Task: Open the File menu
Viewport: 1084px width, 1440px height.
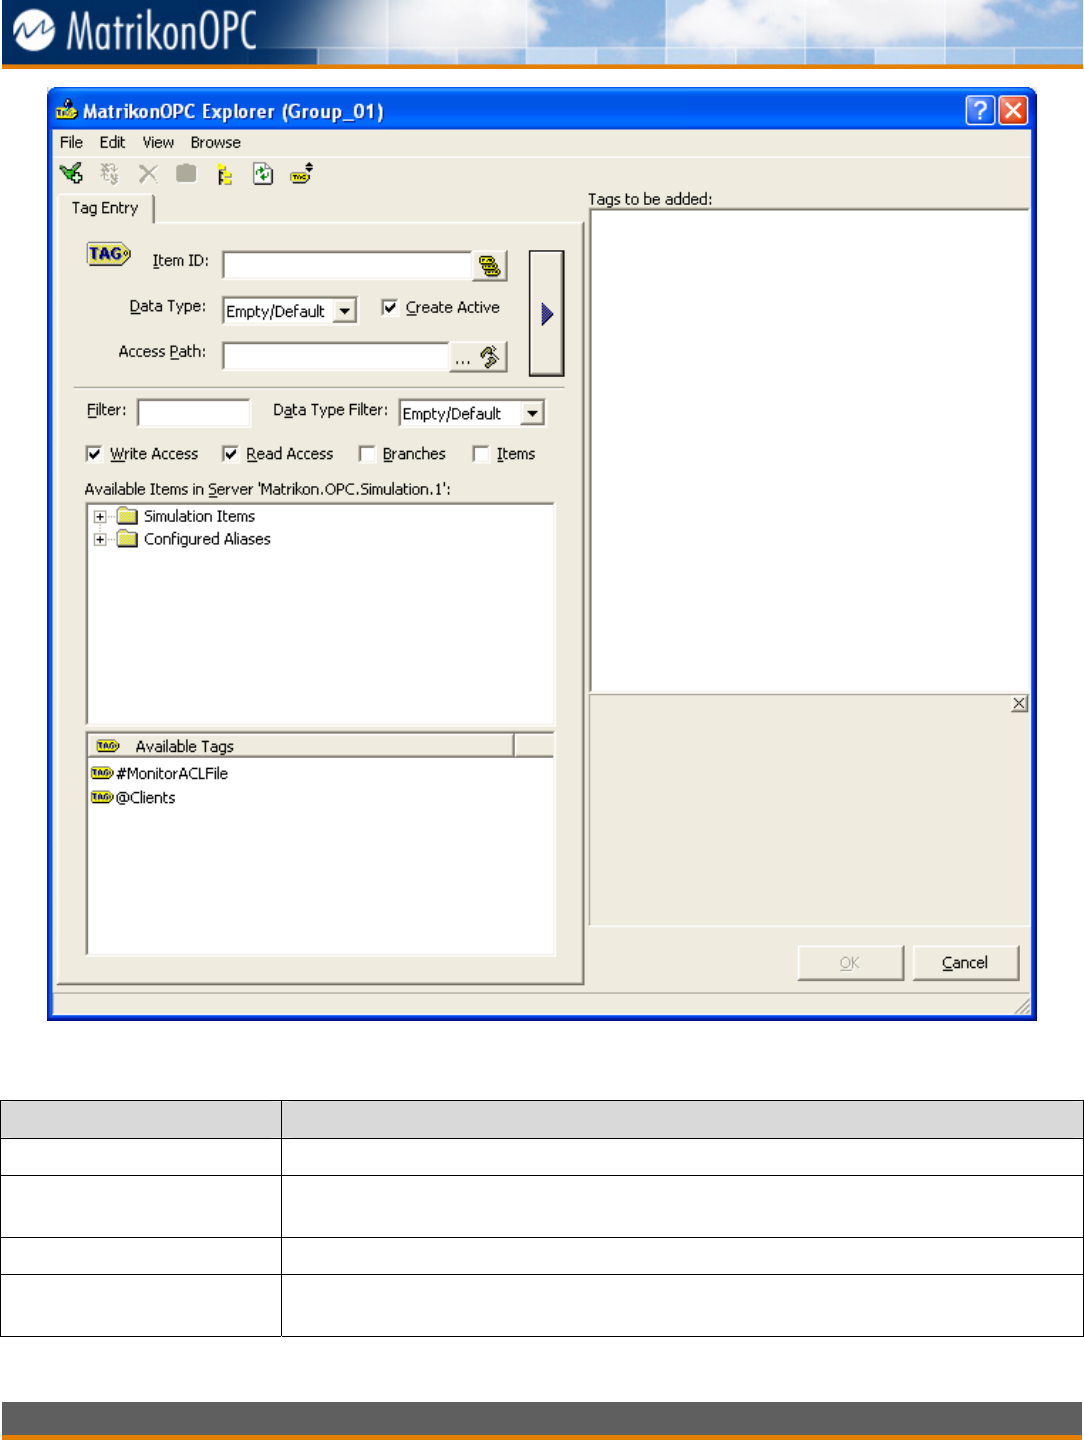Action: [71, 142]
